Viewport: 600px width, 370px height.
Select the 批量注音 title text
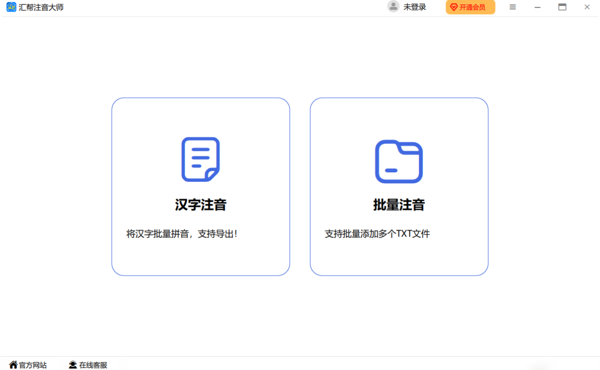click(399, 205)
